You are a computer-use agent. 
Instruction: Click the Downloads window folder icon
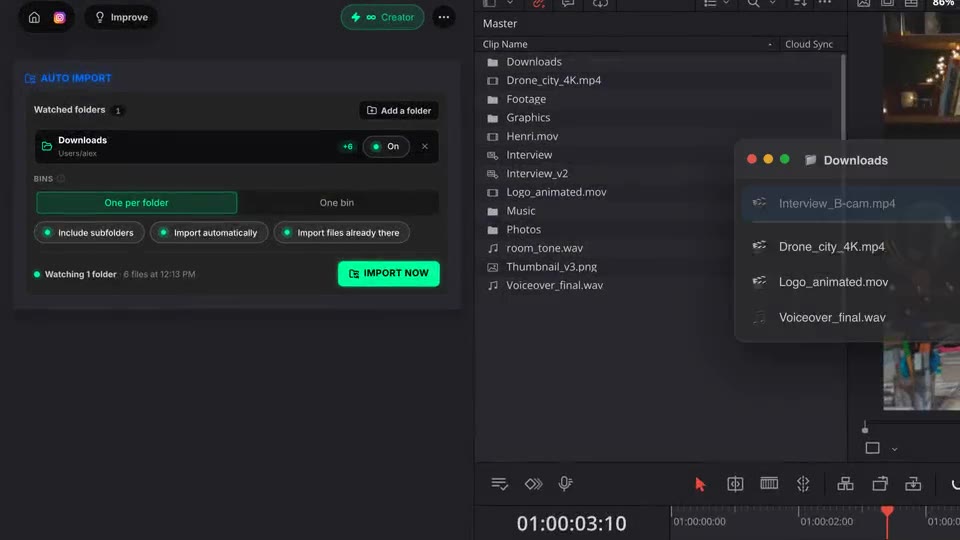(810, 160)
